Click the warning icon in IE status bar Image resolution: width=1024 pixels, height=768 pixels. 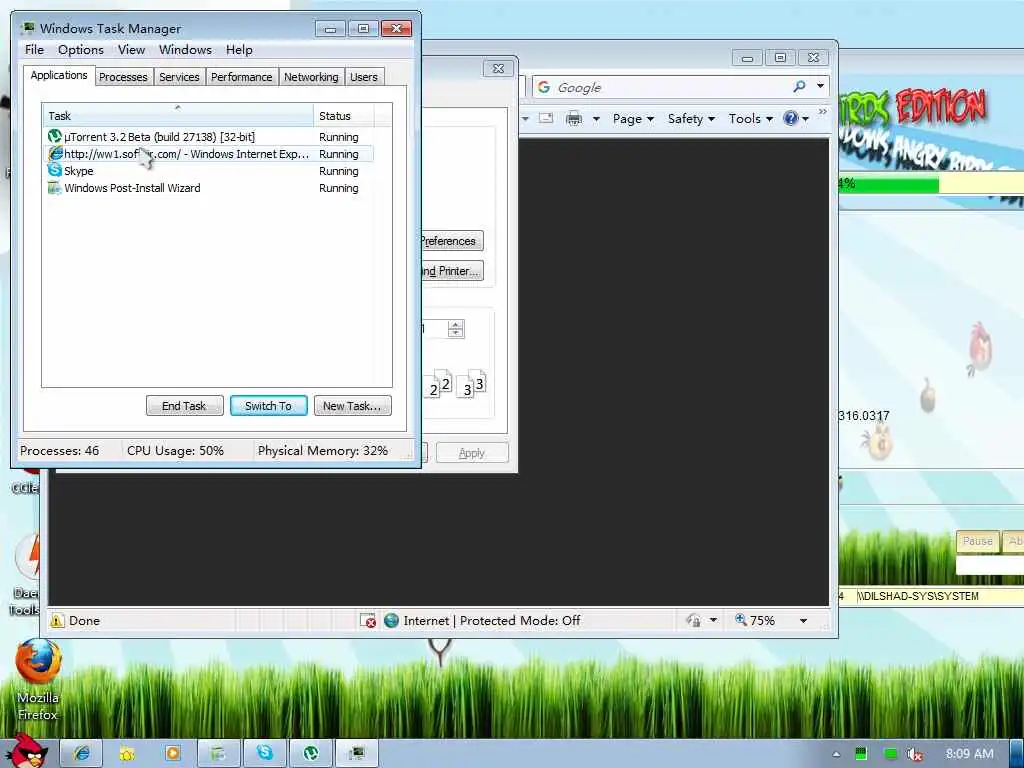tap(57, 620)
